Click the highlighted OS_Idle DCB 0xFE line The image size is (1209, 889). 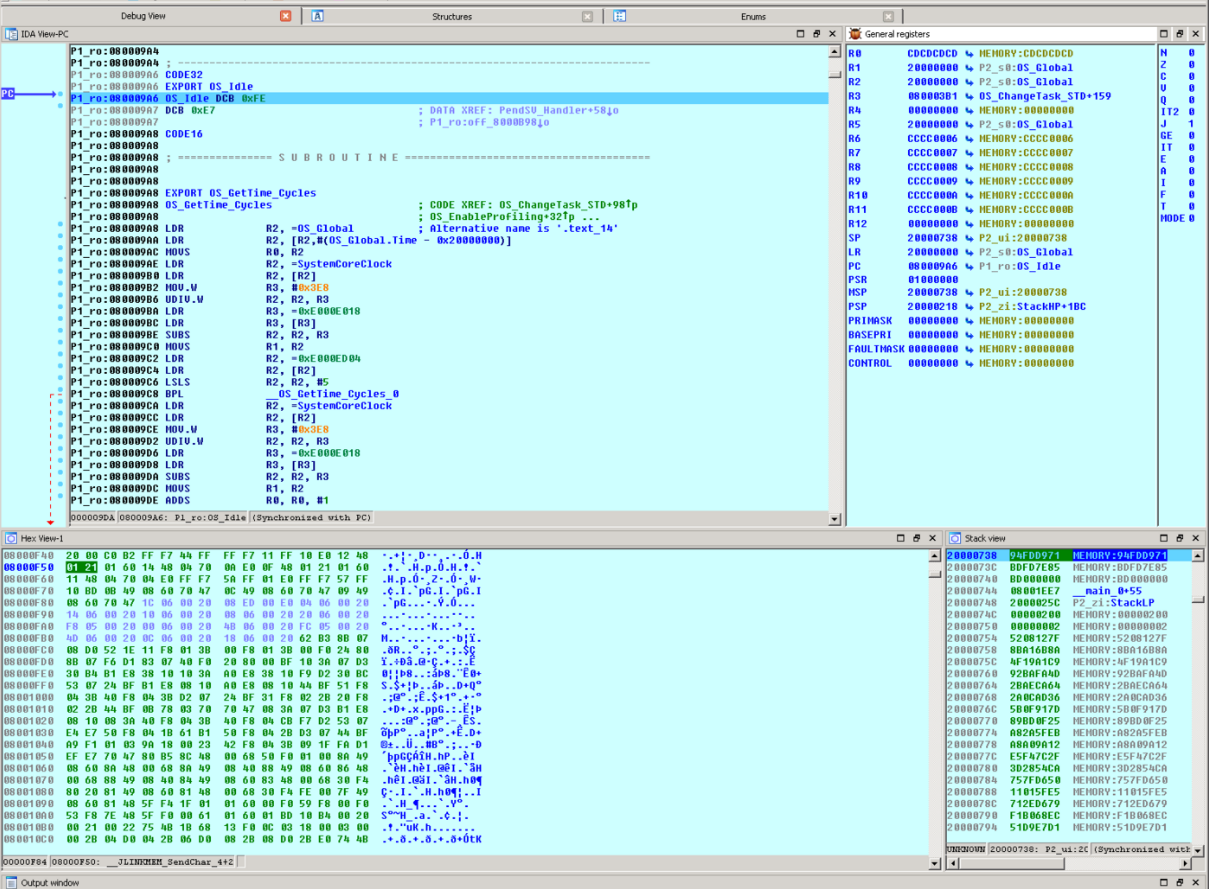click(448, 99)
